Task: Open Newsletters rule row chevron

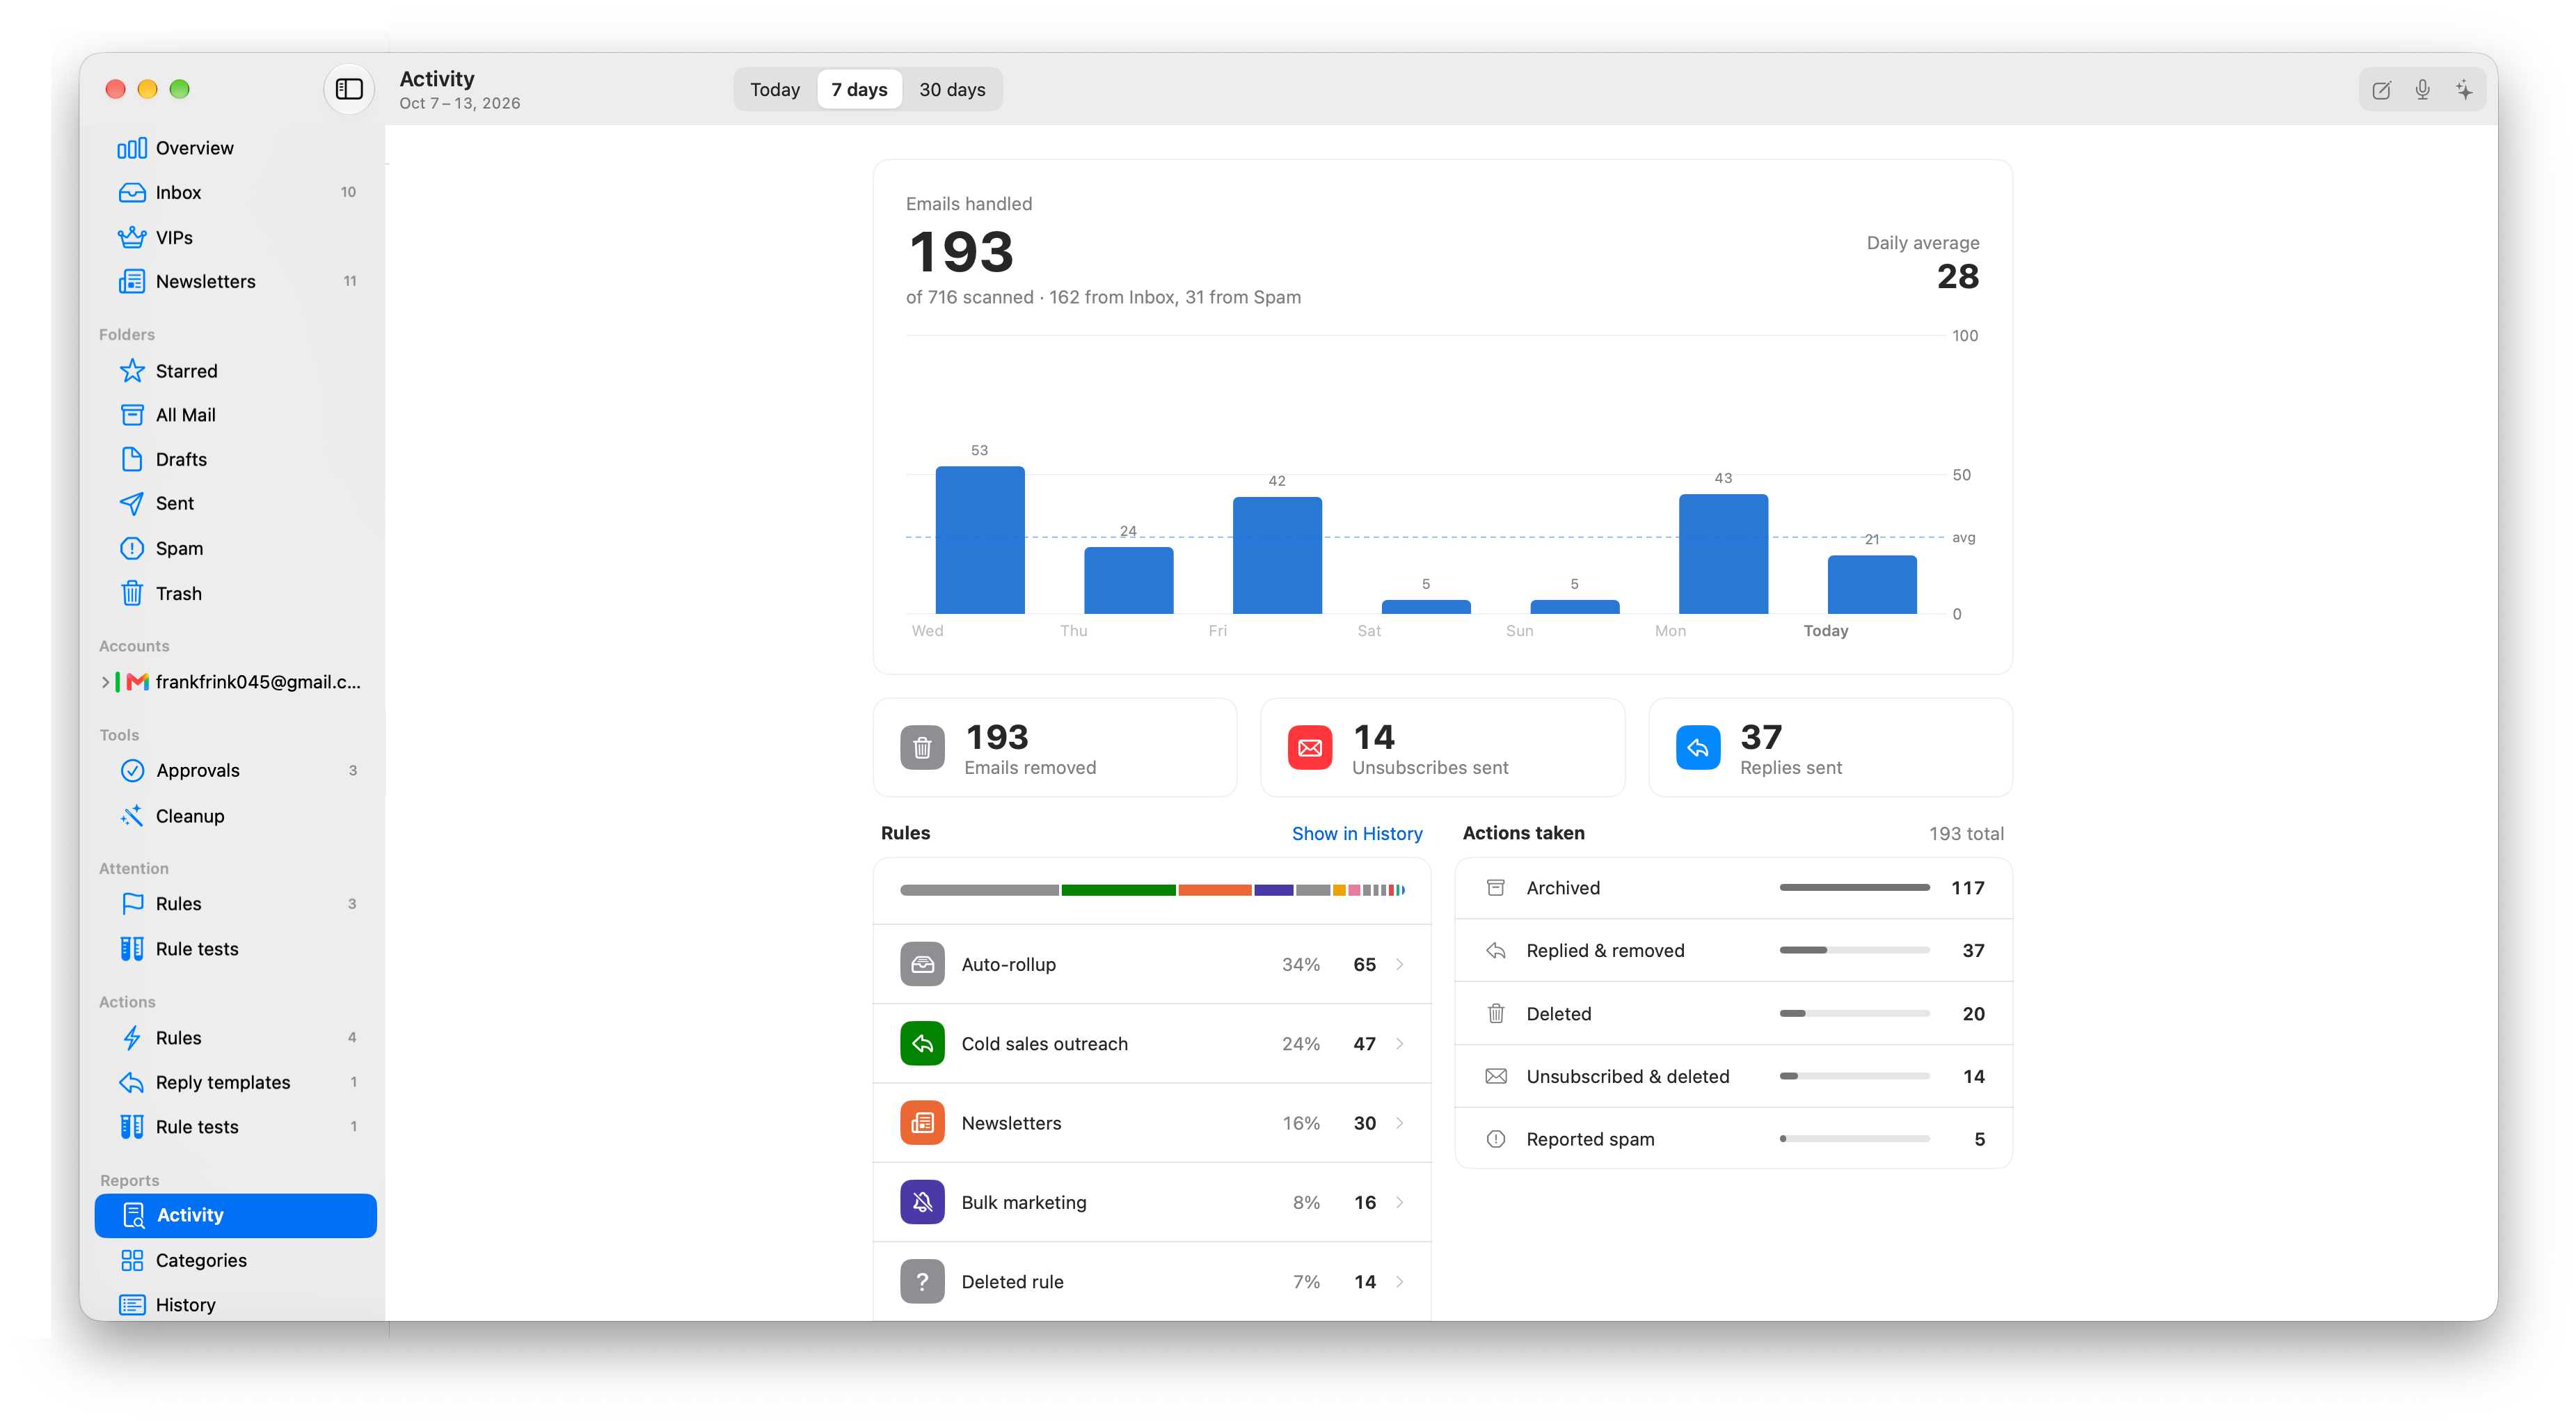Action: (1399, 1123)
